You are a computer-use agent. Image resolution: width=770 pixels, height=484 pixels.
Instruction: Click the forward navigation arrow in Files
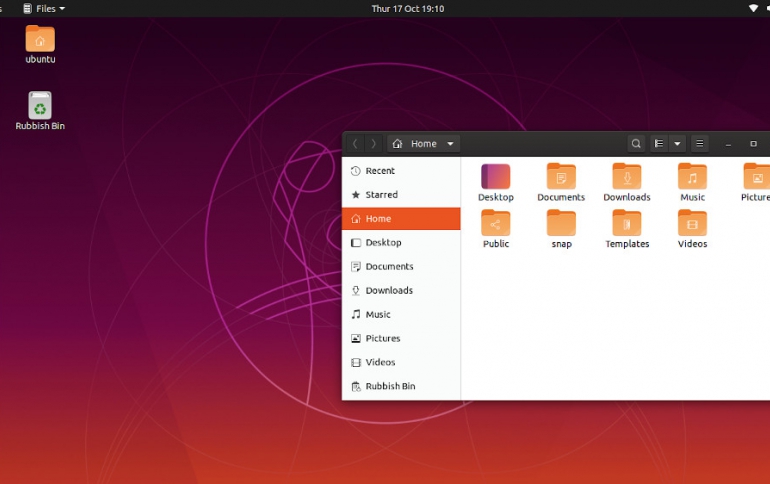coord(373,144)
